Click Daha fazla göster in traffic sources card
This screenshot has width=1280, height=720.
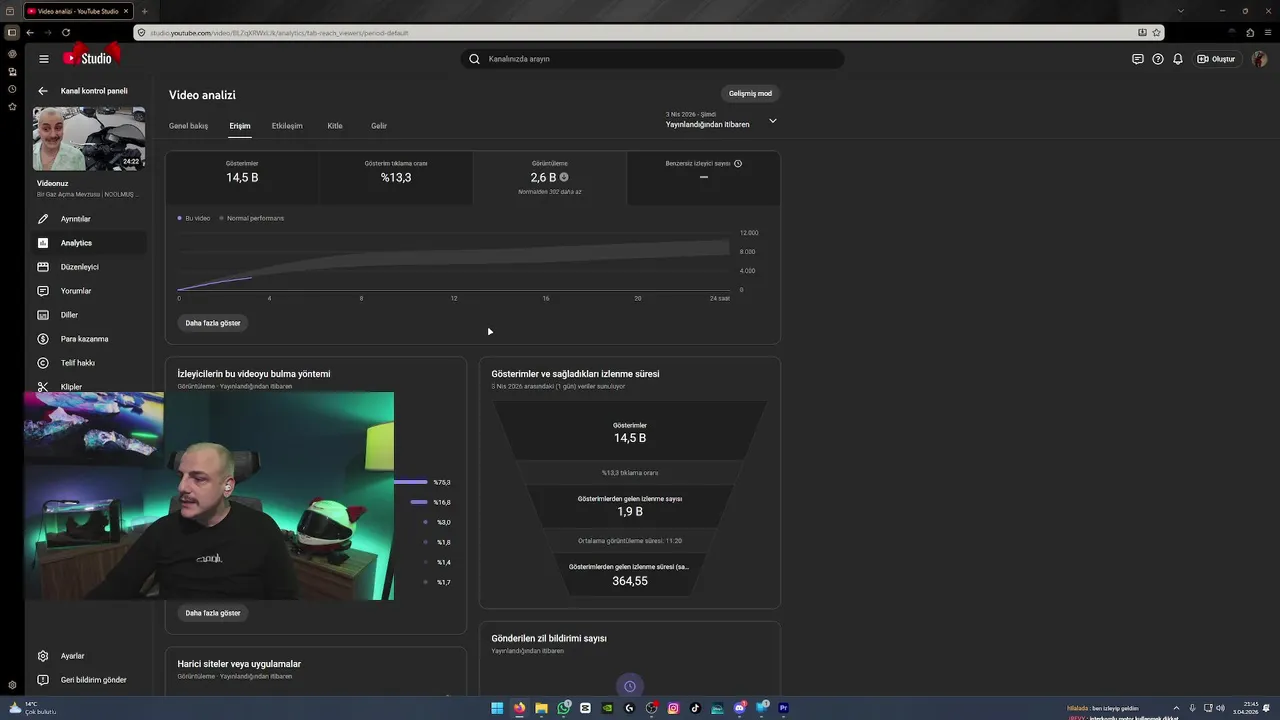[213, 613]
